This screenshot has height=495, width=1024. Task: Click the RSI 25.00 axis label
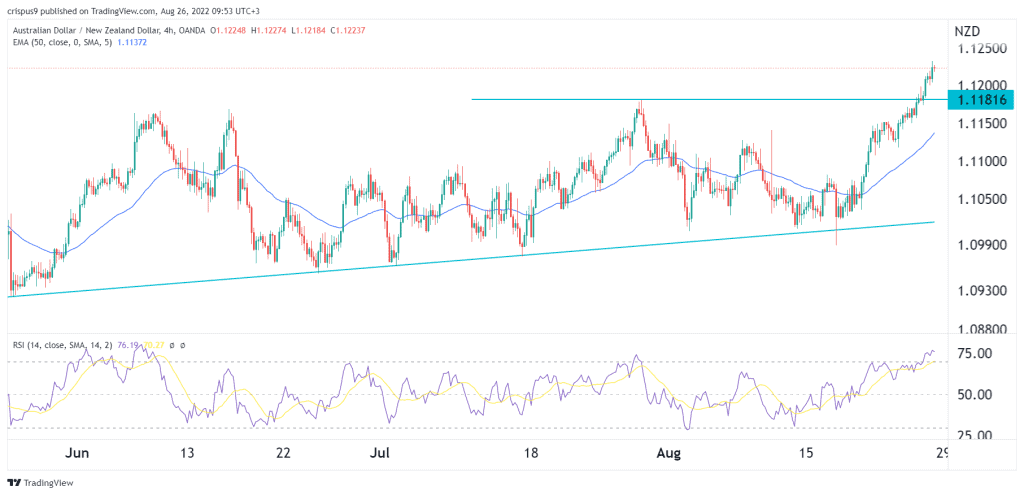(x=974, y=436)
